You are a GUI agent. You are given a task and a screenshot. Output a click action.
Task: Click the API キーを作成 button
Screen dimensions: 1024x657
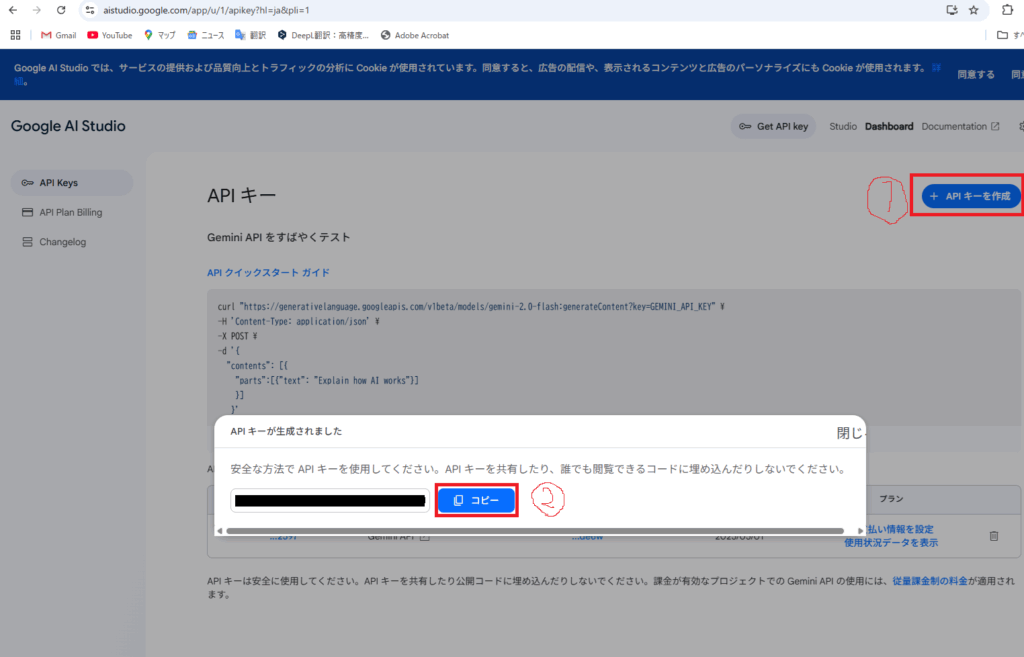tap(970, 196)
